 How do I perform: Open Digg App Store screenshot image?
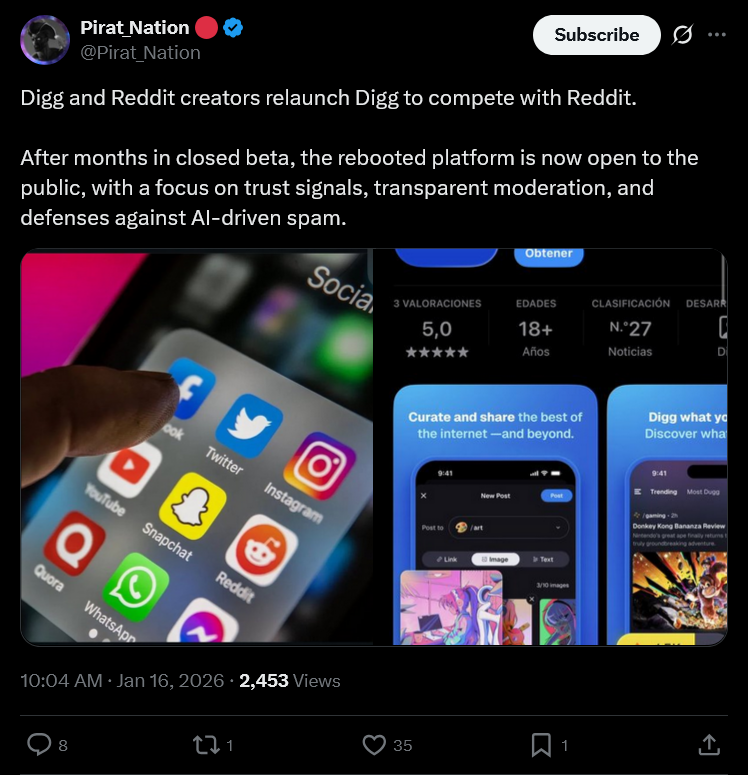pos(551,447)
